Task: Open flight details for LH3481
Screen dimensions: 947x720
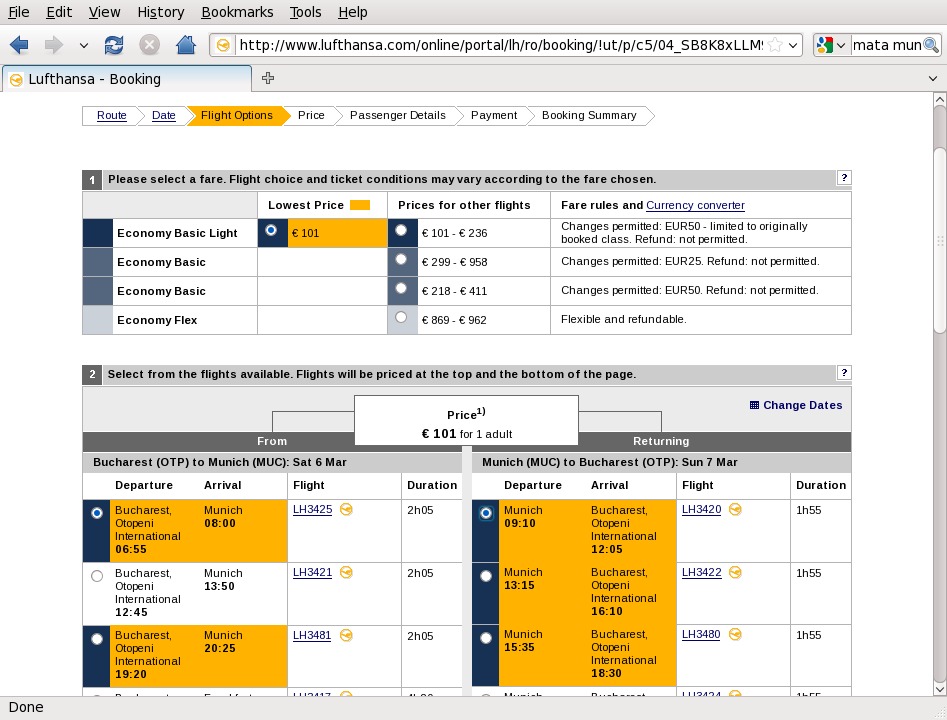Action: click(x=312, y=635)
